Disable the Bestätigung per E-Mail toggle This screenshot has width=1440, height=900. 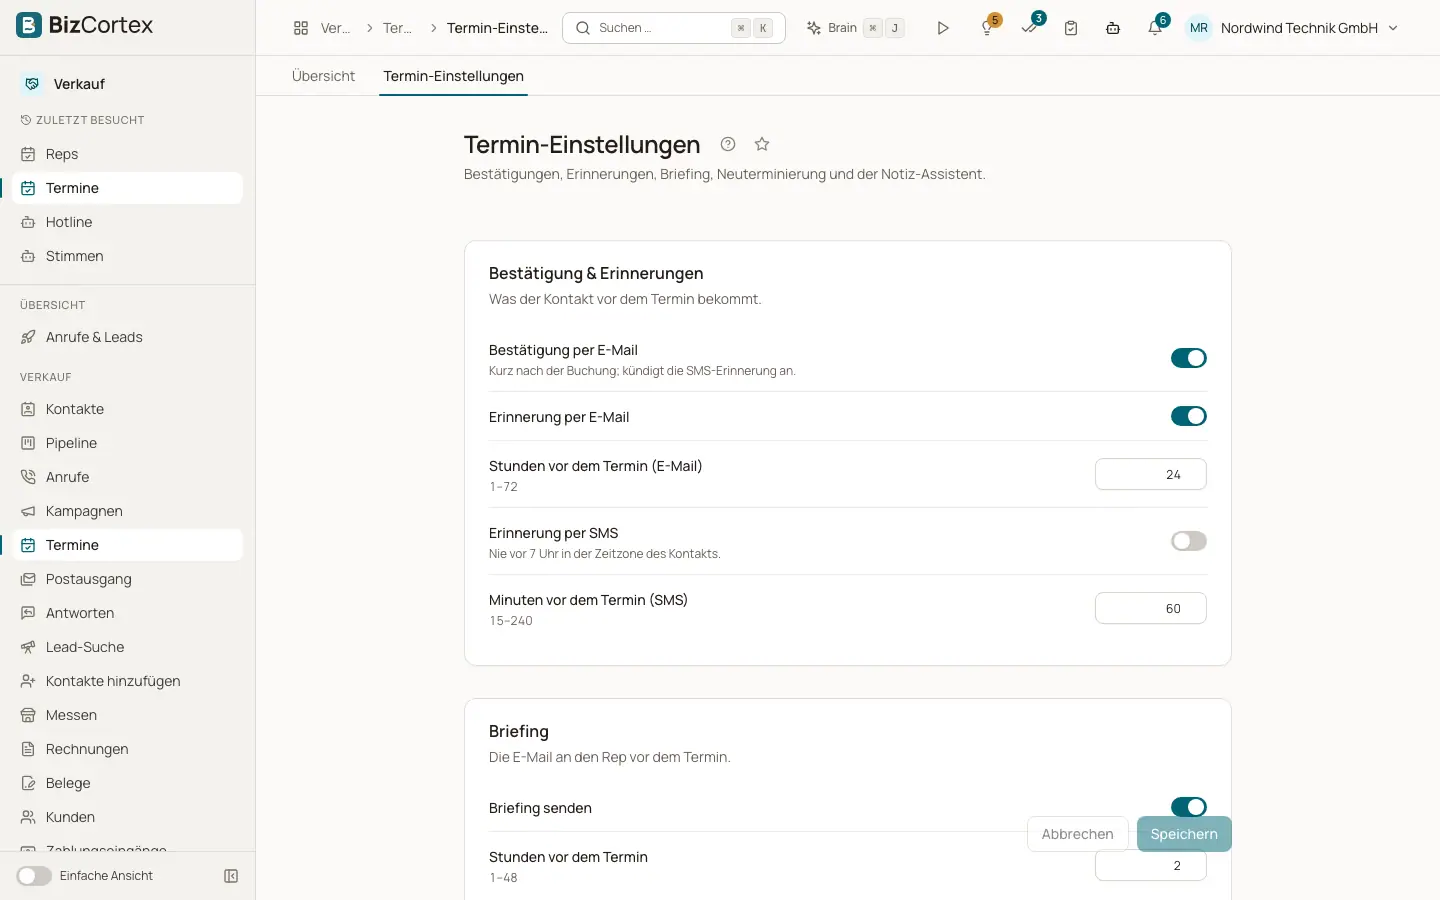pos(1189,358)
